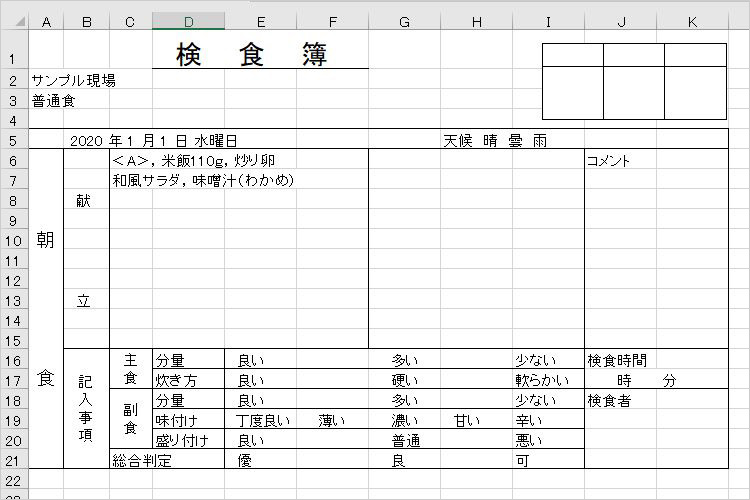This screenshot has height=500, width=750.
Task: Click cell with サンプル現場
Action: (74, 80)
